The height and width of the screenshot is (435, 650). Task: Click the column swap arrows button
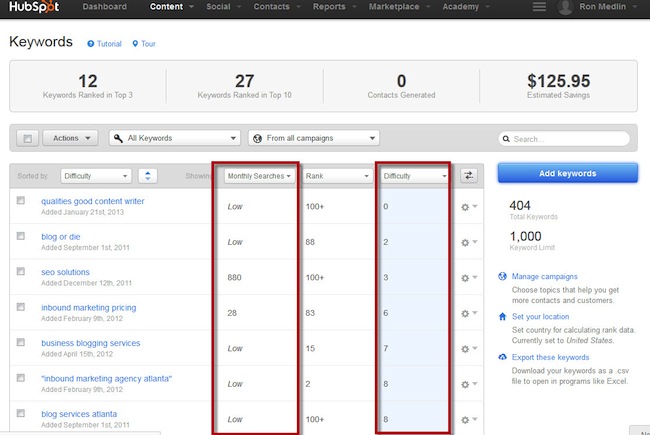pyautogui.click(x=469, y=175)
